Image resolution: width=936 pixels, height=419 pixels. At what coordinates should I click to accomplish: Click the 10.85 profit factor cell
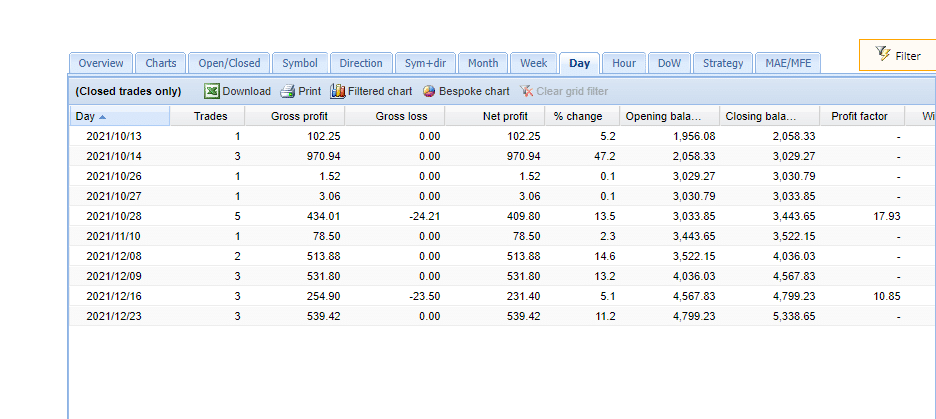(887, 296)
